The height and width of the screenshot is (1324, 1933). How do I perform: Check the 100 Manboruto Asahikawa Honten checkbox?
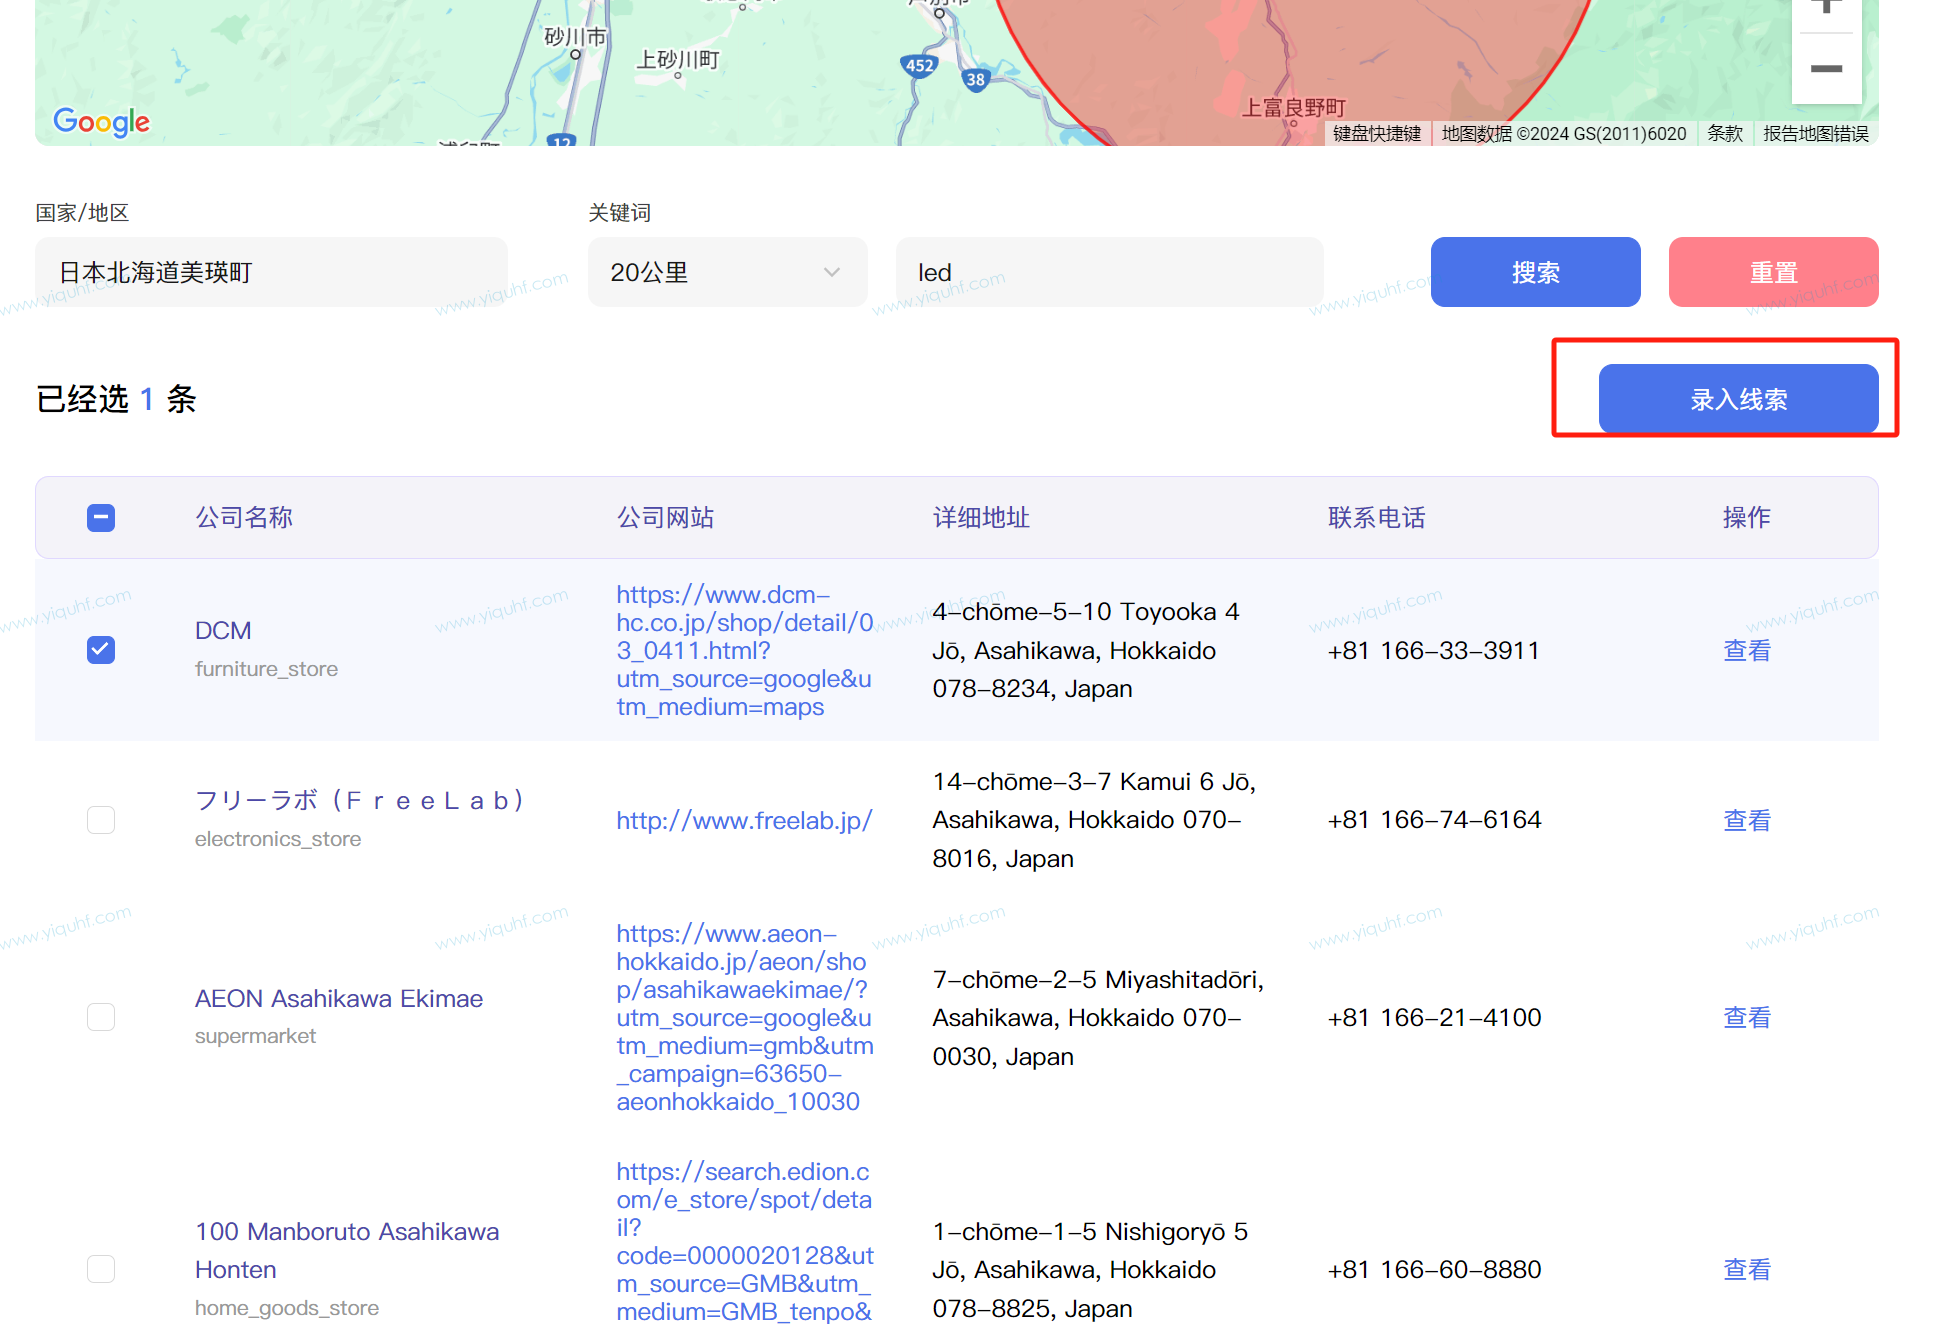click(x=101, y=1269)
